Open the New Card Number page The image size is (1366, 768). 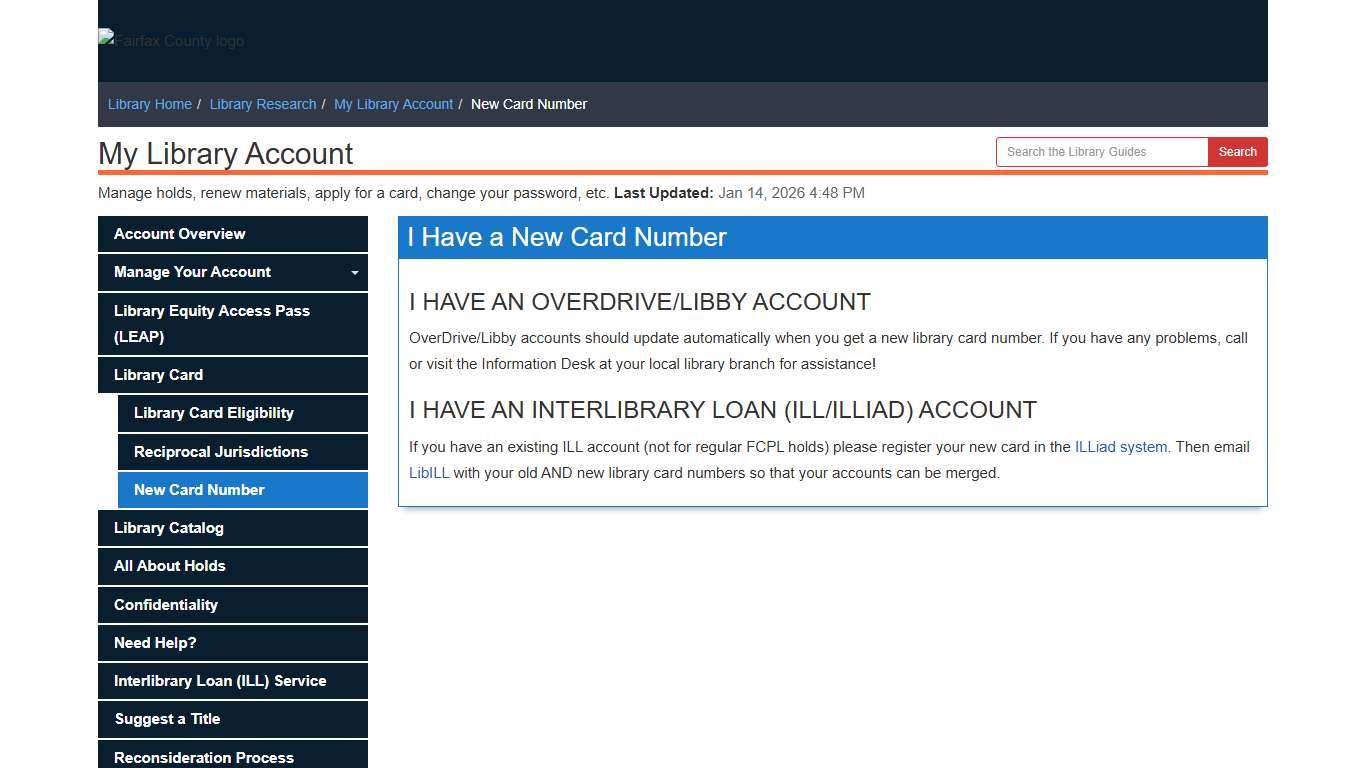tap(198, 490)
